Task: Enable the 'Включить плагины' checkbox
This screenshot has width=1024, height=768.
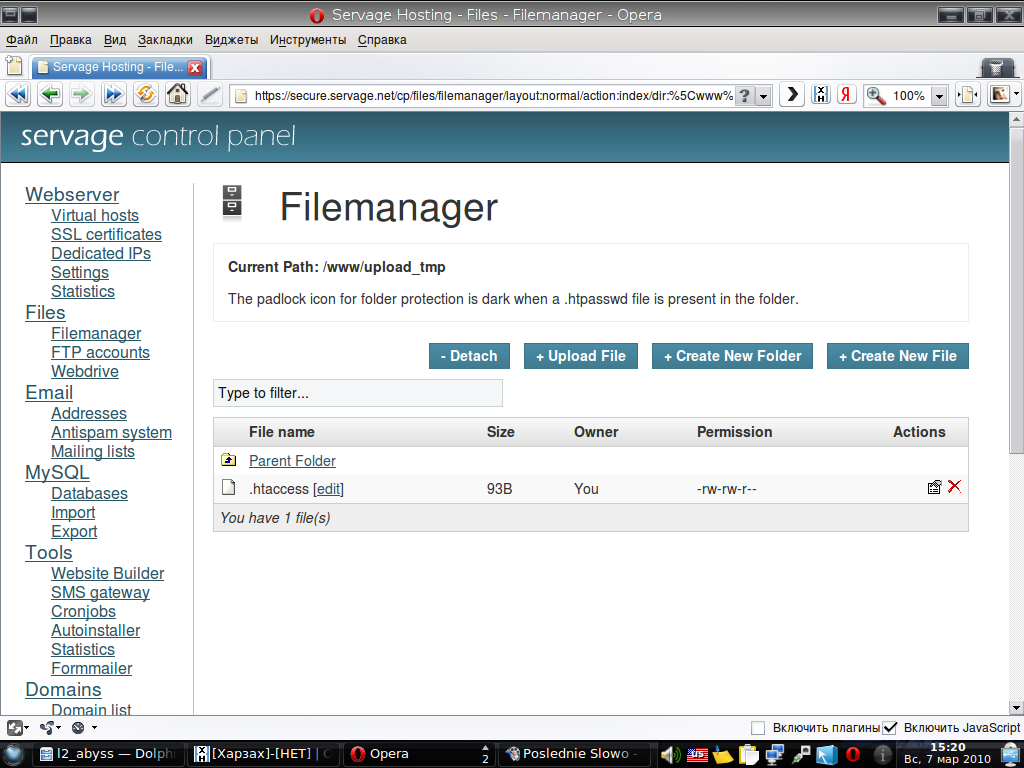Action: [x=758, y=728]
